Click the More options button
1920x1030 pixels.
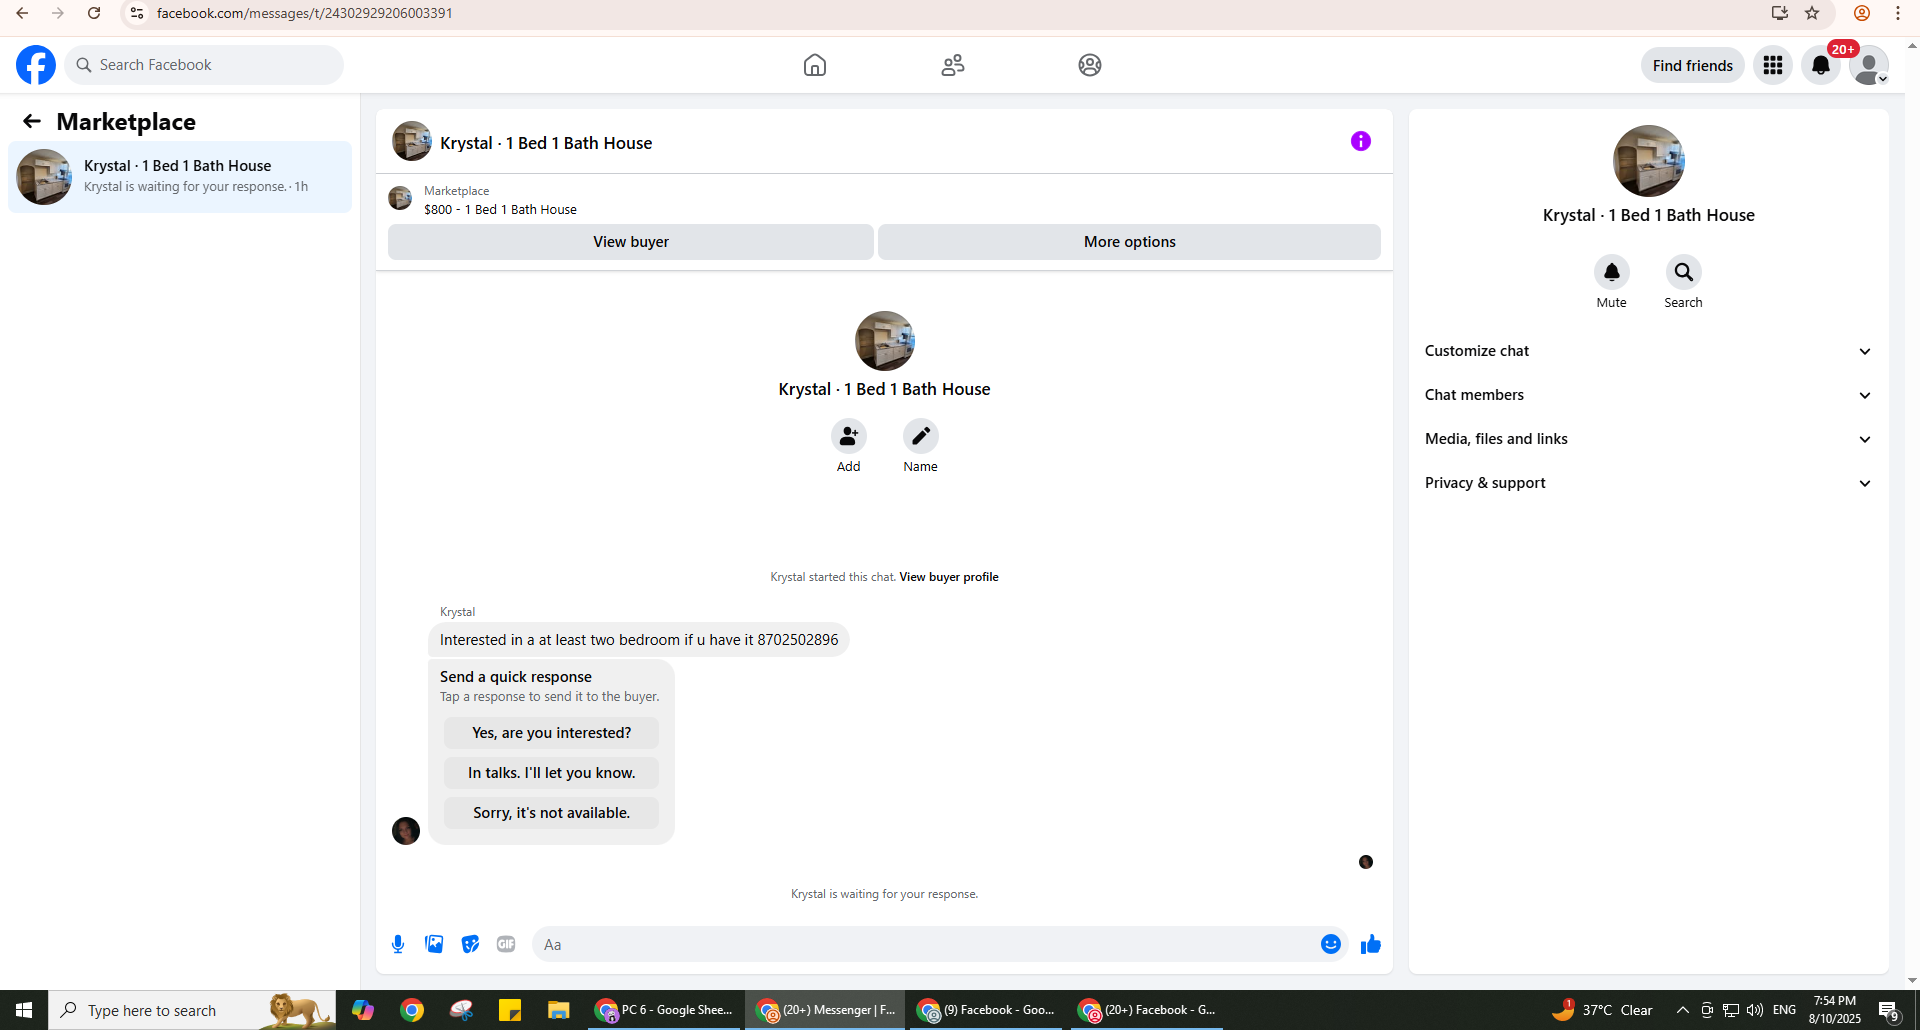coord(1130,242)
